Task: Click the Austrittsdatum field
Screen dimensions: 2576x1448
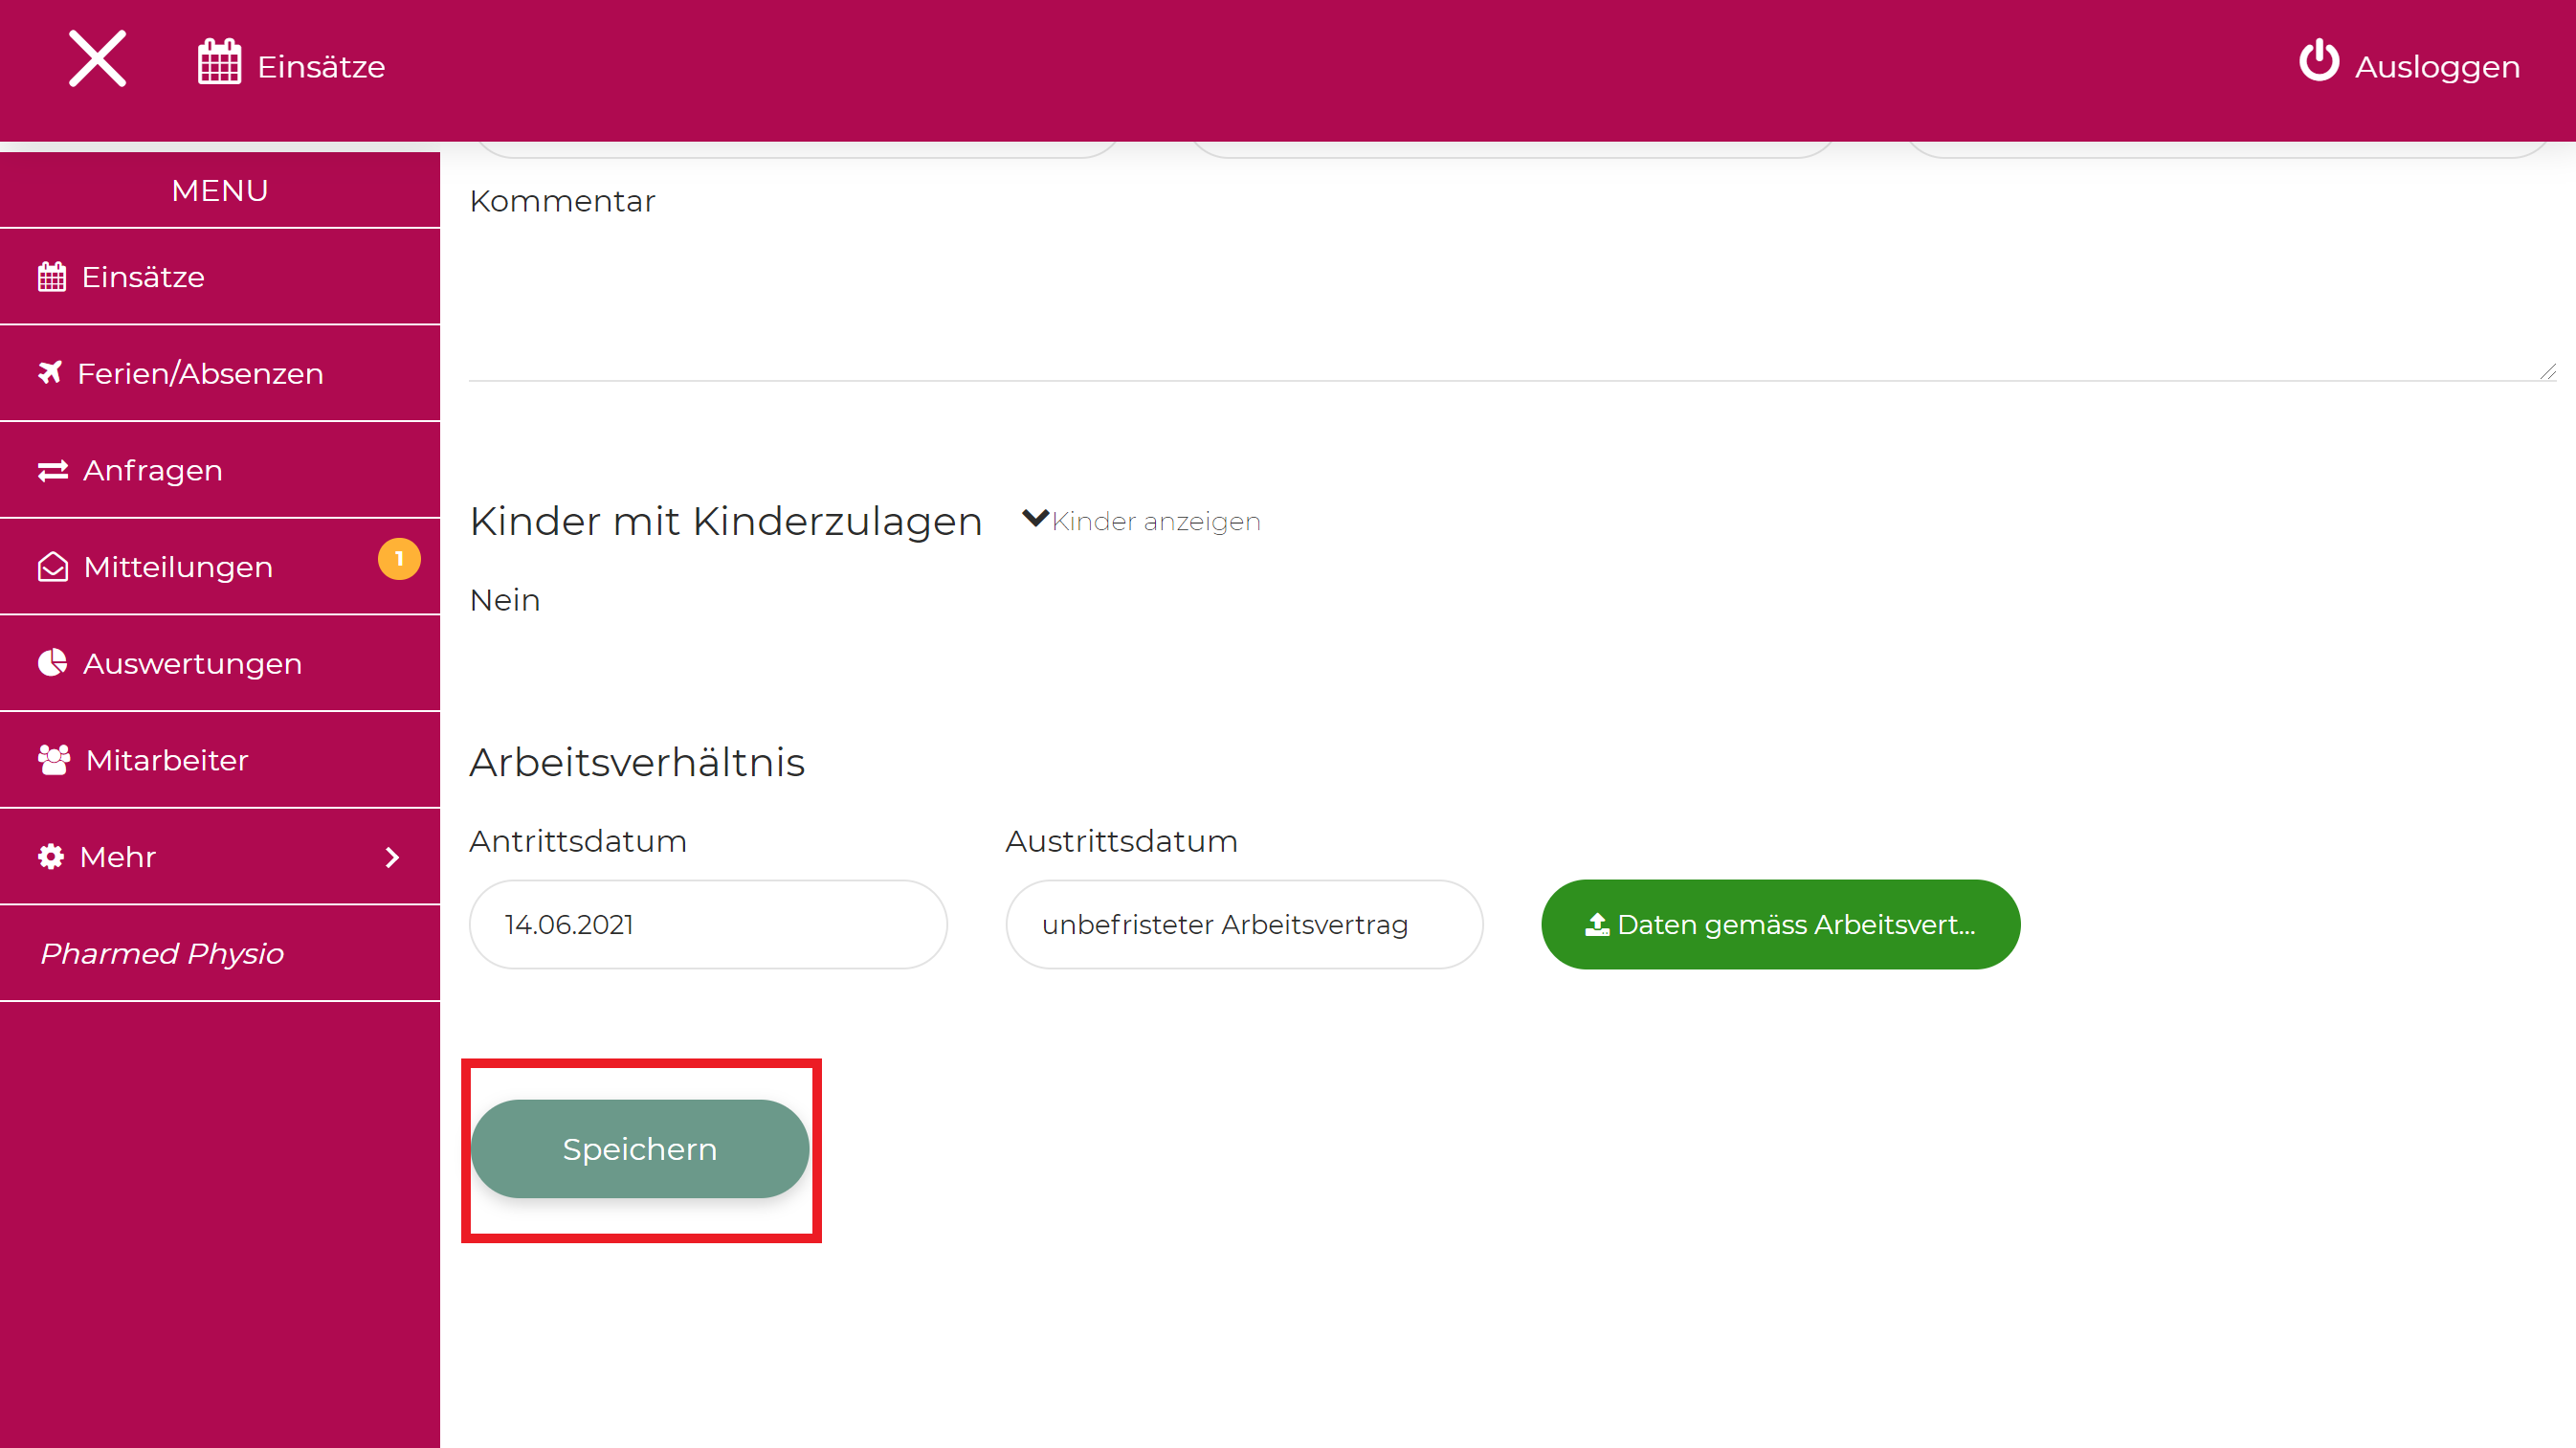Action: point(1243,925)
